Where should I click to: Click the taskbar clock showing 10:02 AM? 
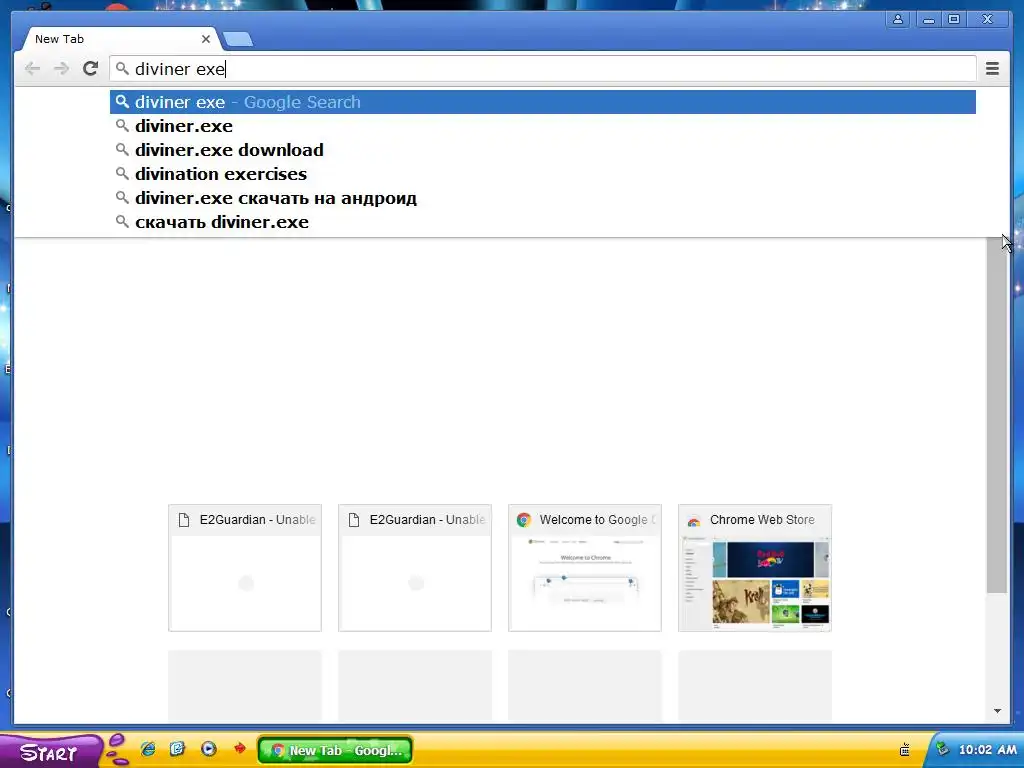pos(987,750)
